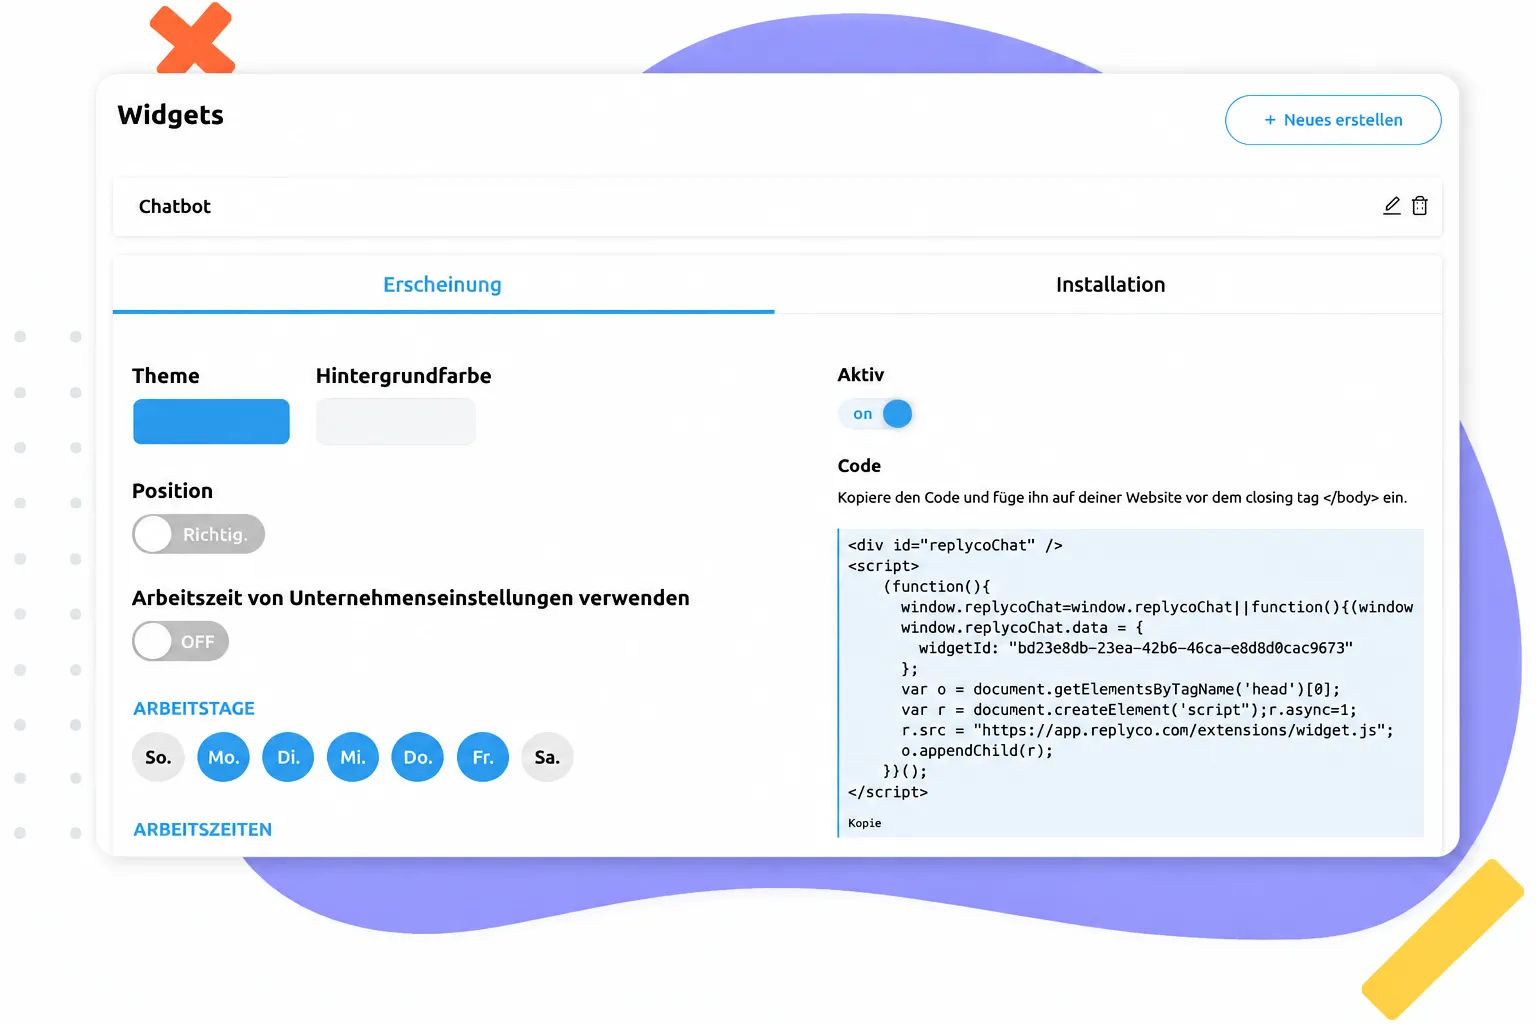The width and height of the screenshot is (1536, 1024).
Task: Pick the blue Theme color swatch
Action: [211, 421]
